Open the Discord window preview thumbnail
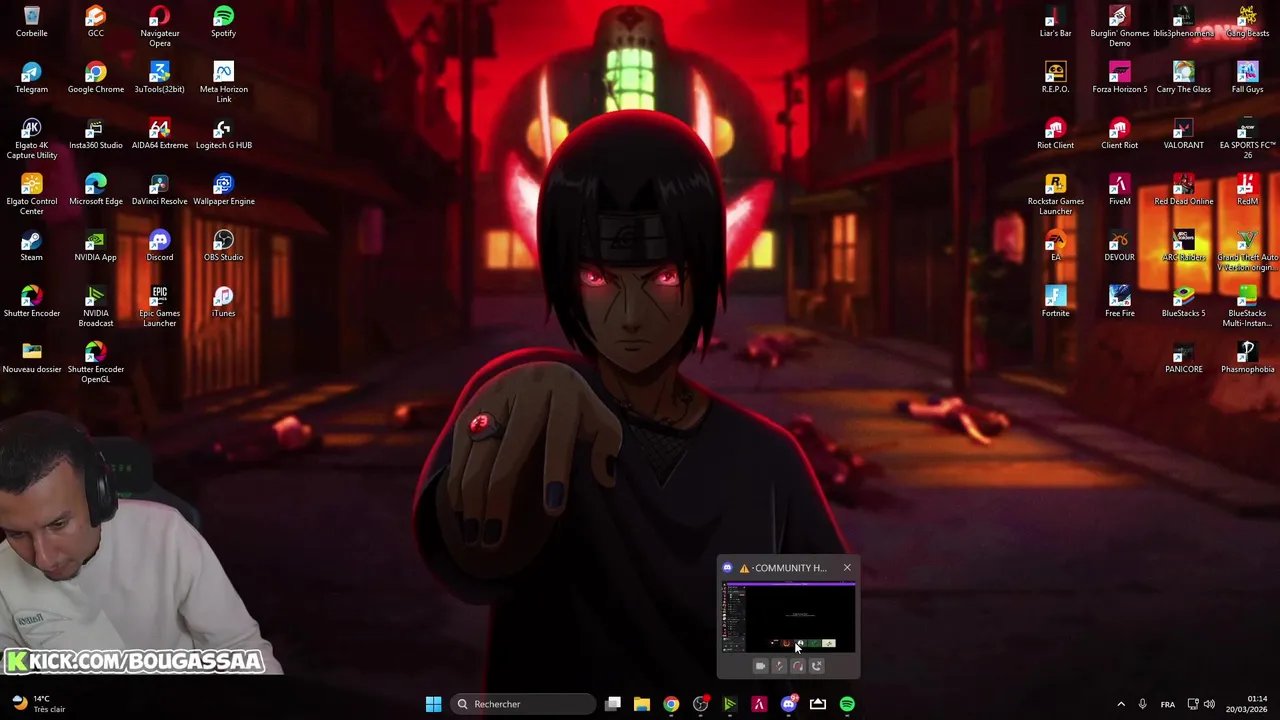 click(x=789, y=617)
